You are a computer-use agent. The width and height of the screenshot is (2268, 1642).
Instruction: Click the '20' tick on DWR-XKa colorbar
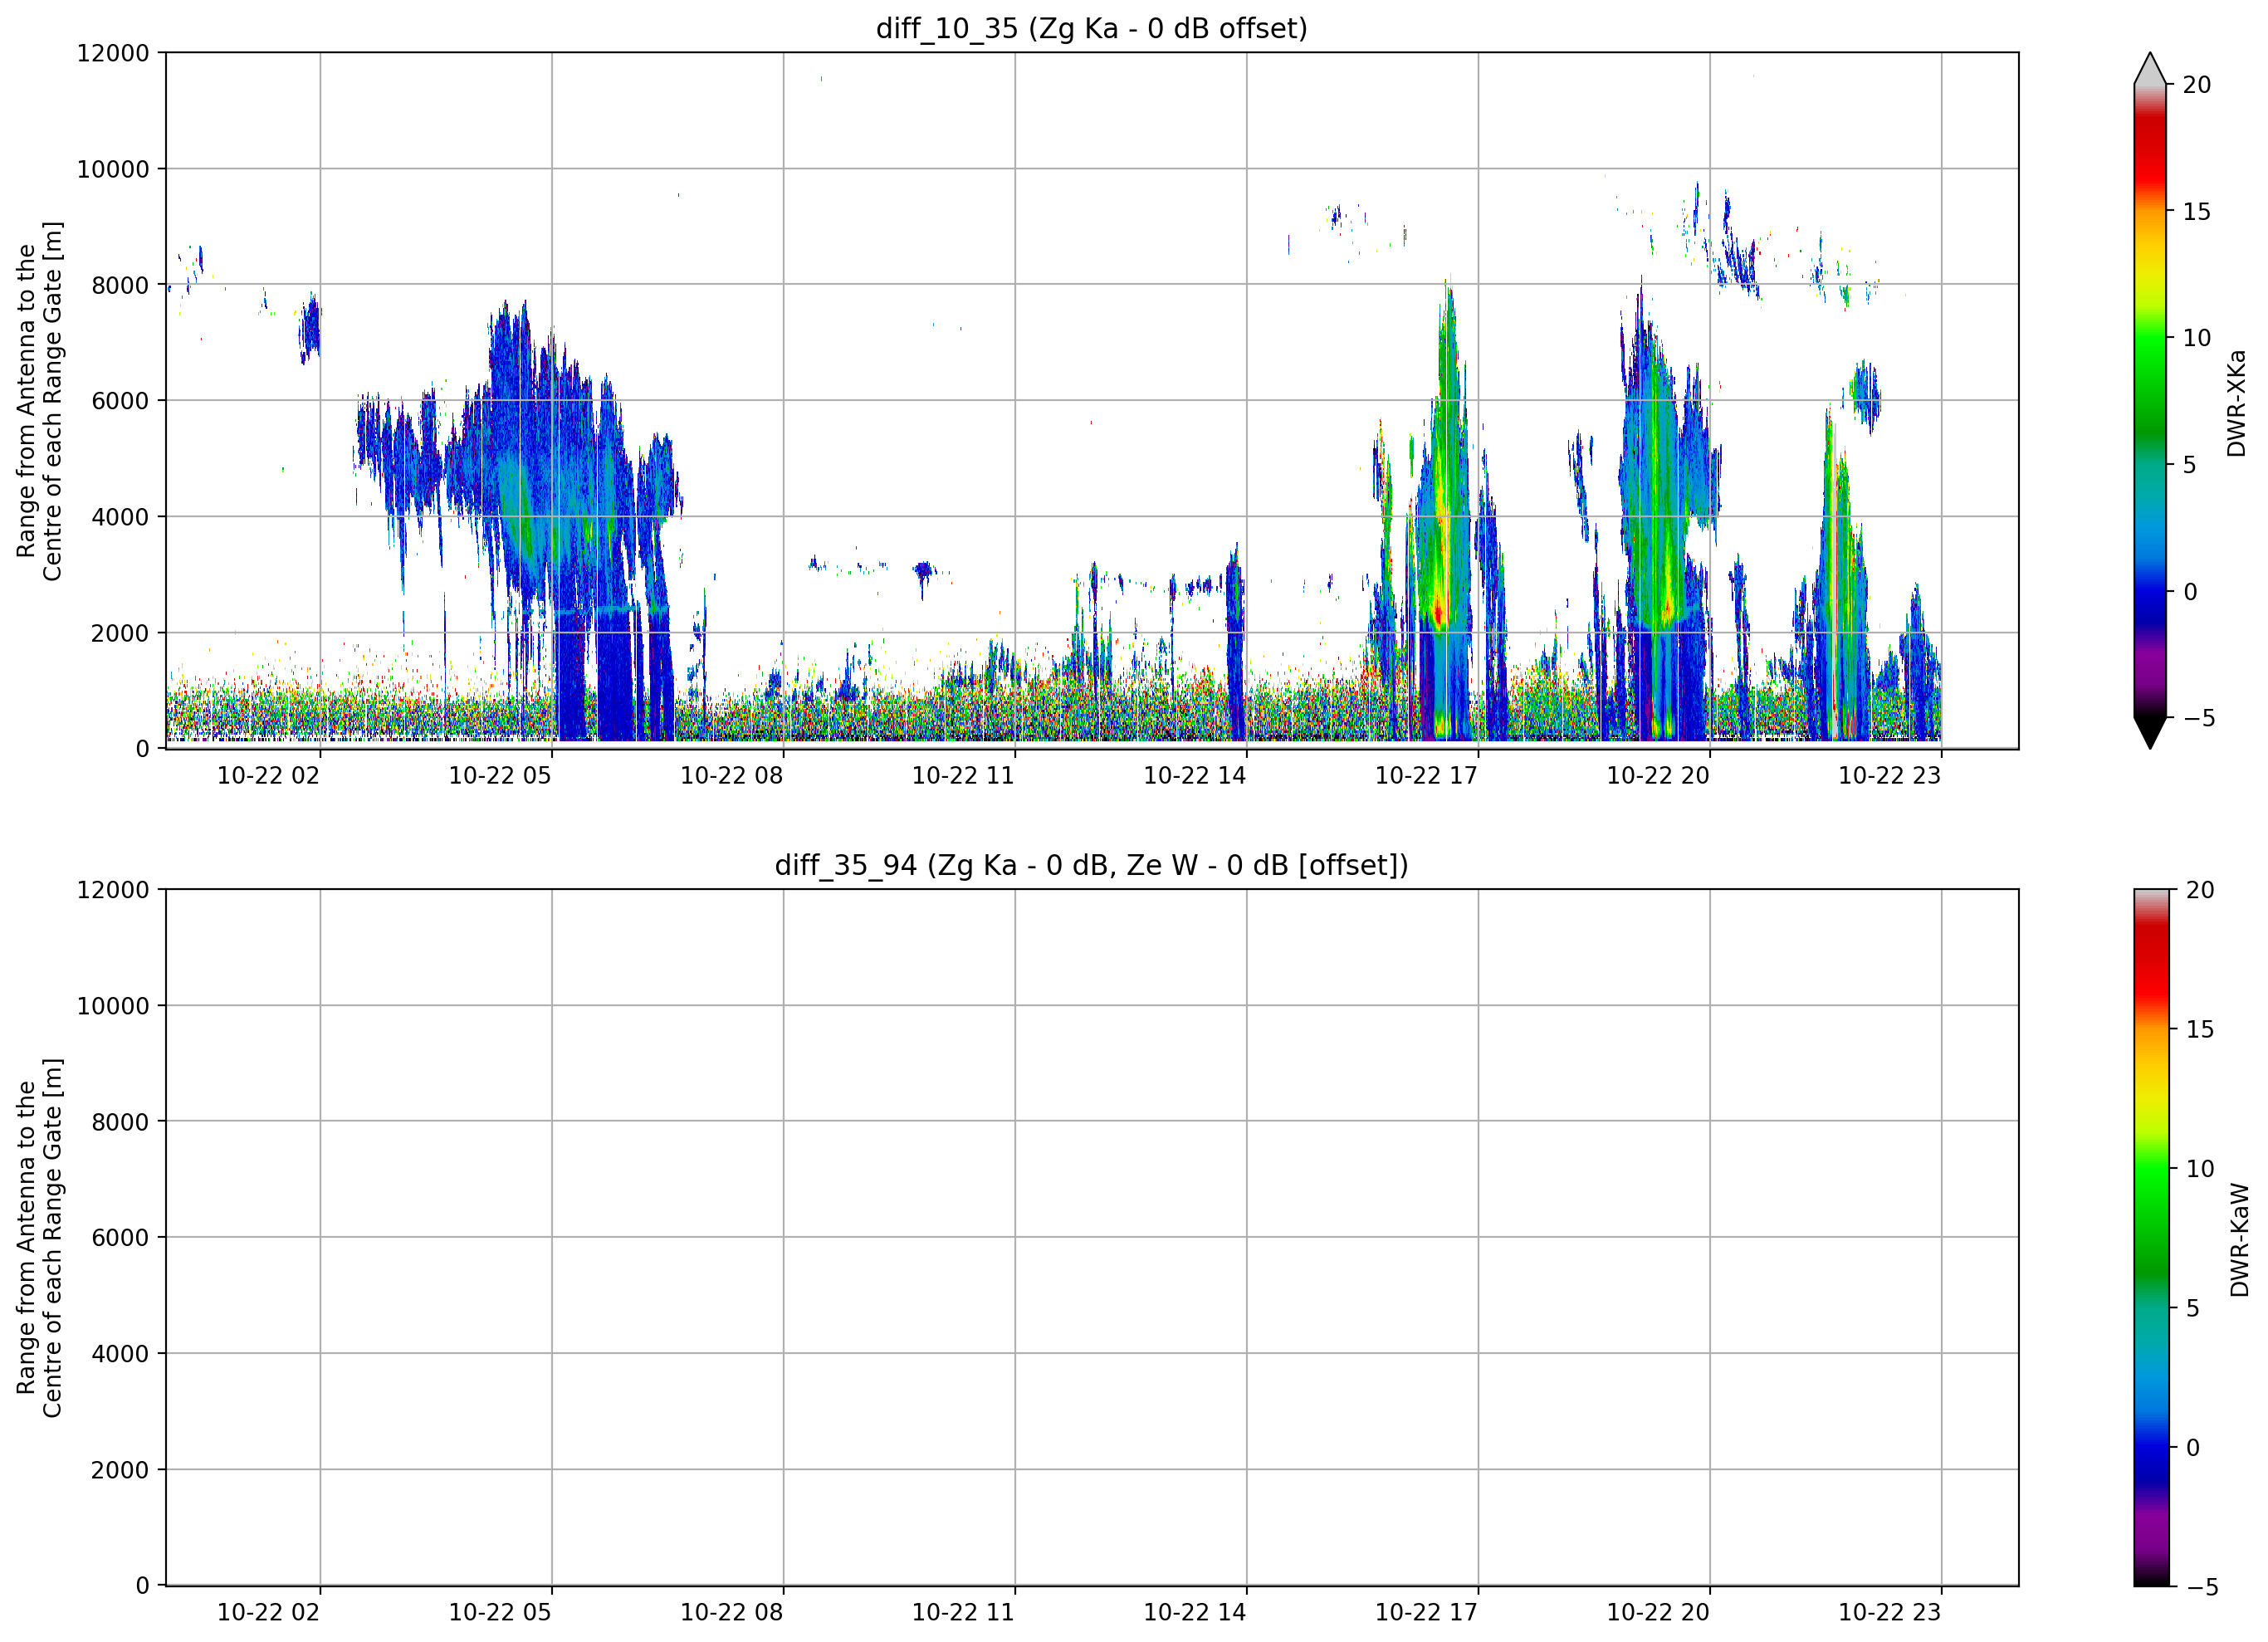click(2196, 86)
